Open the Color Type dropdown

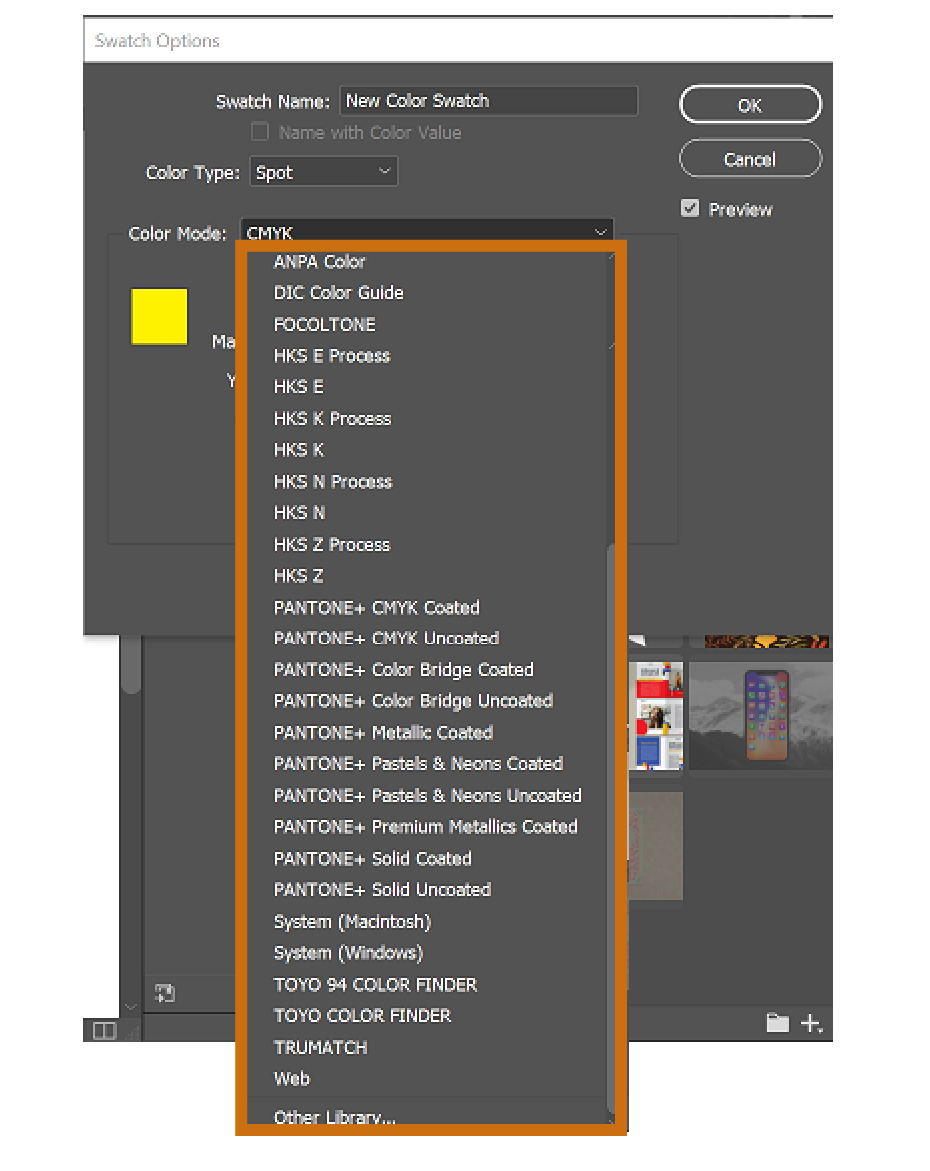coord(323,171)
